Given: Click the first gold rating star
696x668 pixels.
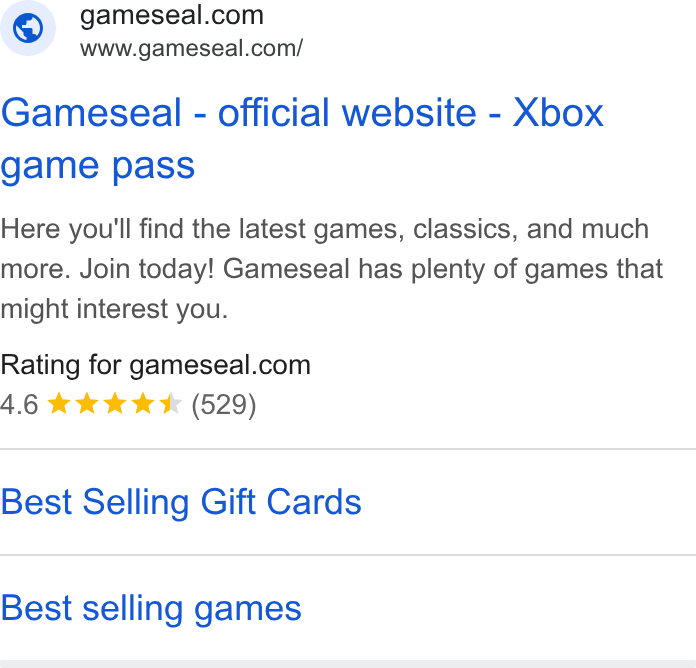Looking at the screenshot, I should coord(59,403).
